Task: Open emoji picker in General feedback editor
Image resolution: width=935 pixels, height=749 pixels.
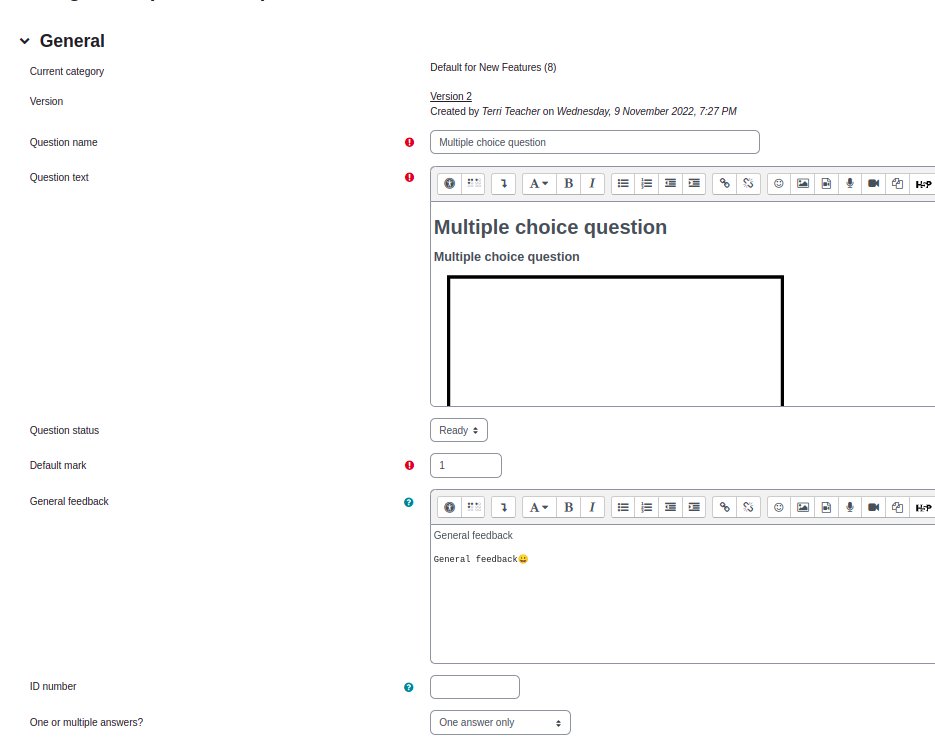Action: (779, 507)
